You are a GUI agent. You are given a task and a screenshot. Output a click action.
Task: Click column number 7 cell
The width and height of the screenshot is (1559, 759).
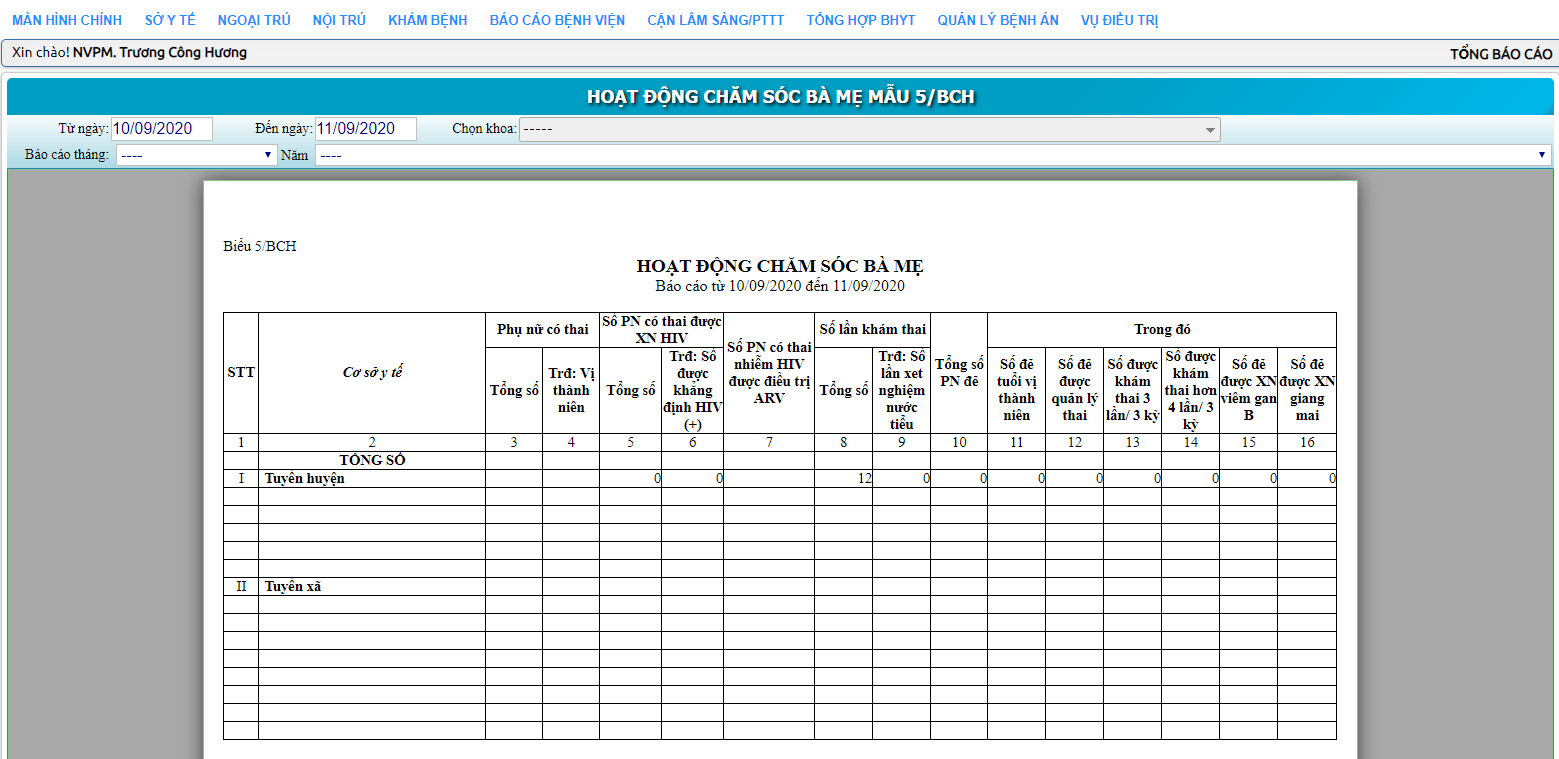(x=769, y=443)
